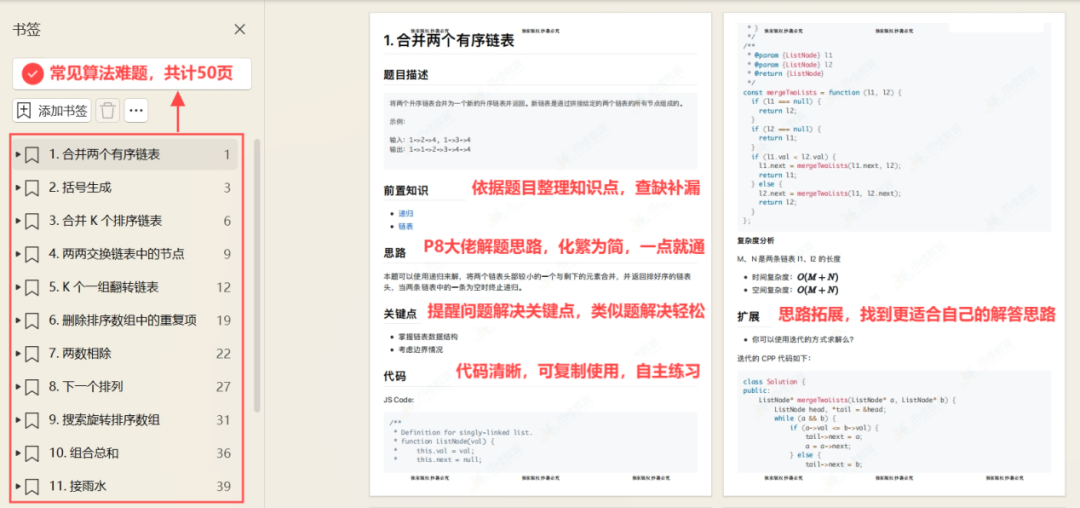Click page number 39 beside 接雨水
This screenshot has height=508, width=1080.
(223, 487)
